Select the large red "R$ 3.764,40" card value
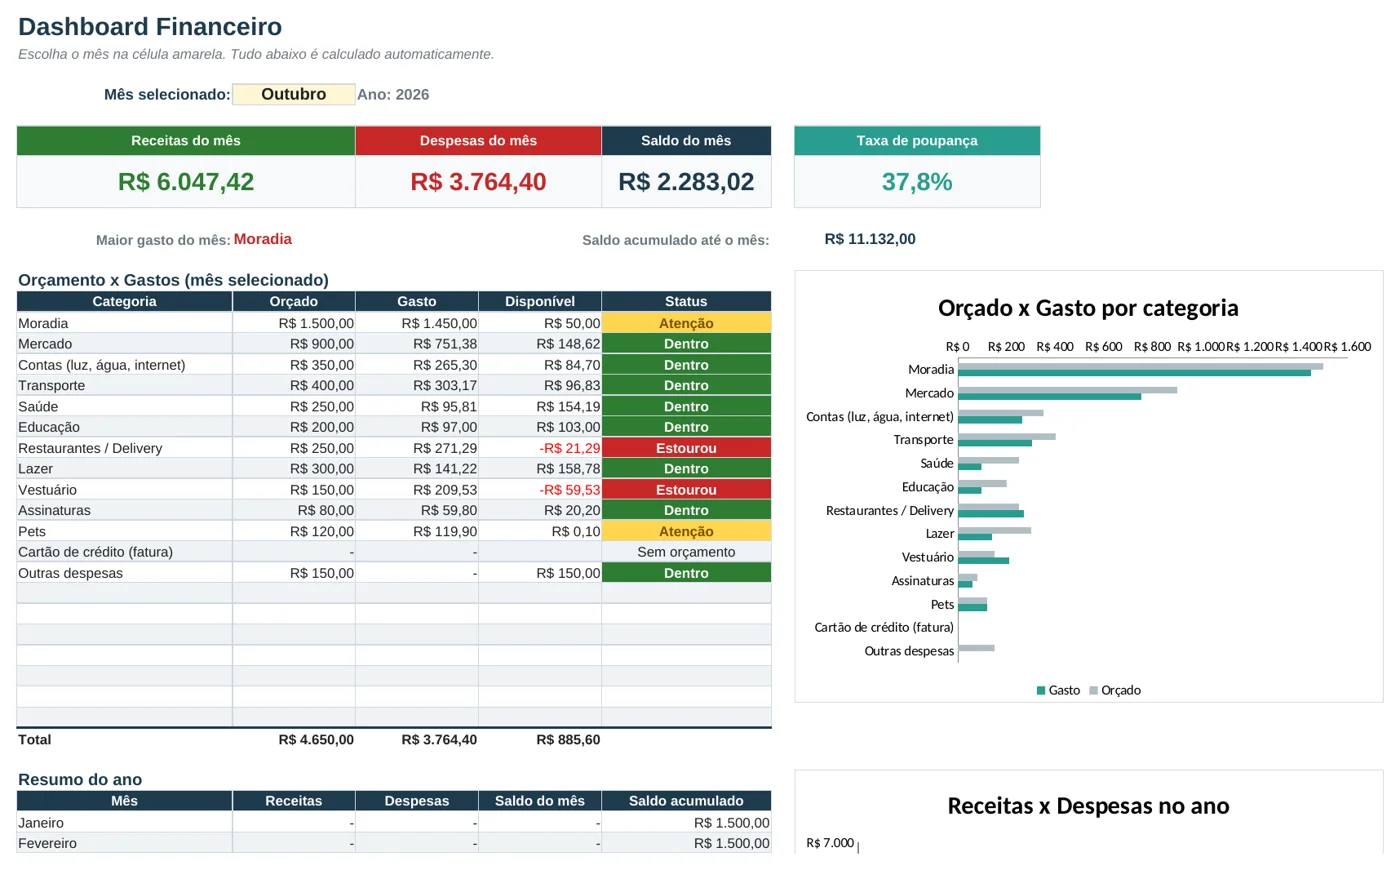The image size is (1400, 870). pos(478,182)
